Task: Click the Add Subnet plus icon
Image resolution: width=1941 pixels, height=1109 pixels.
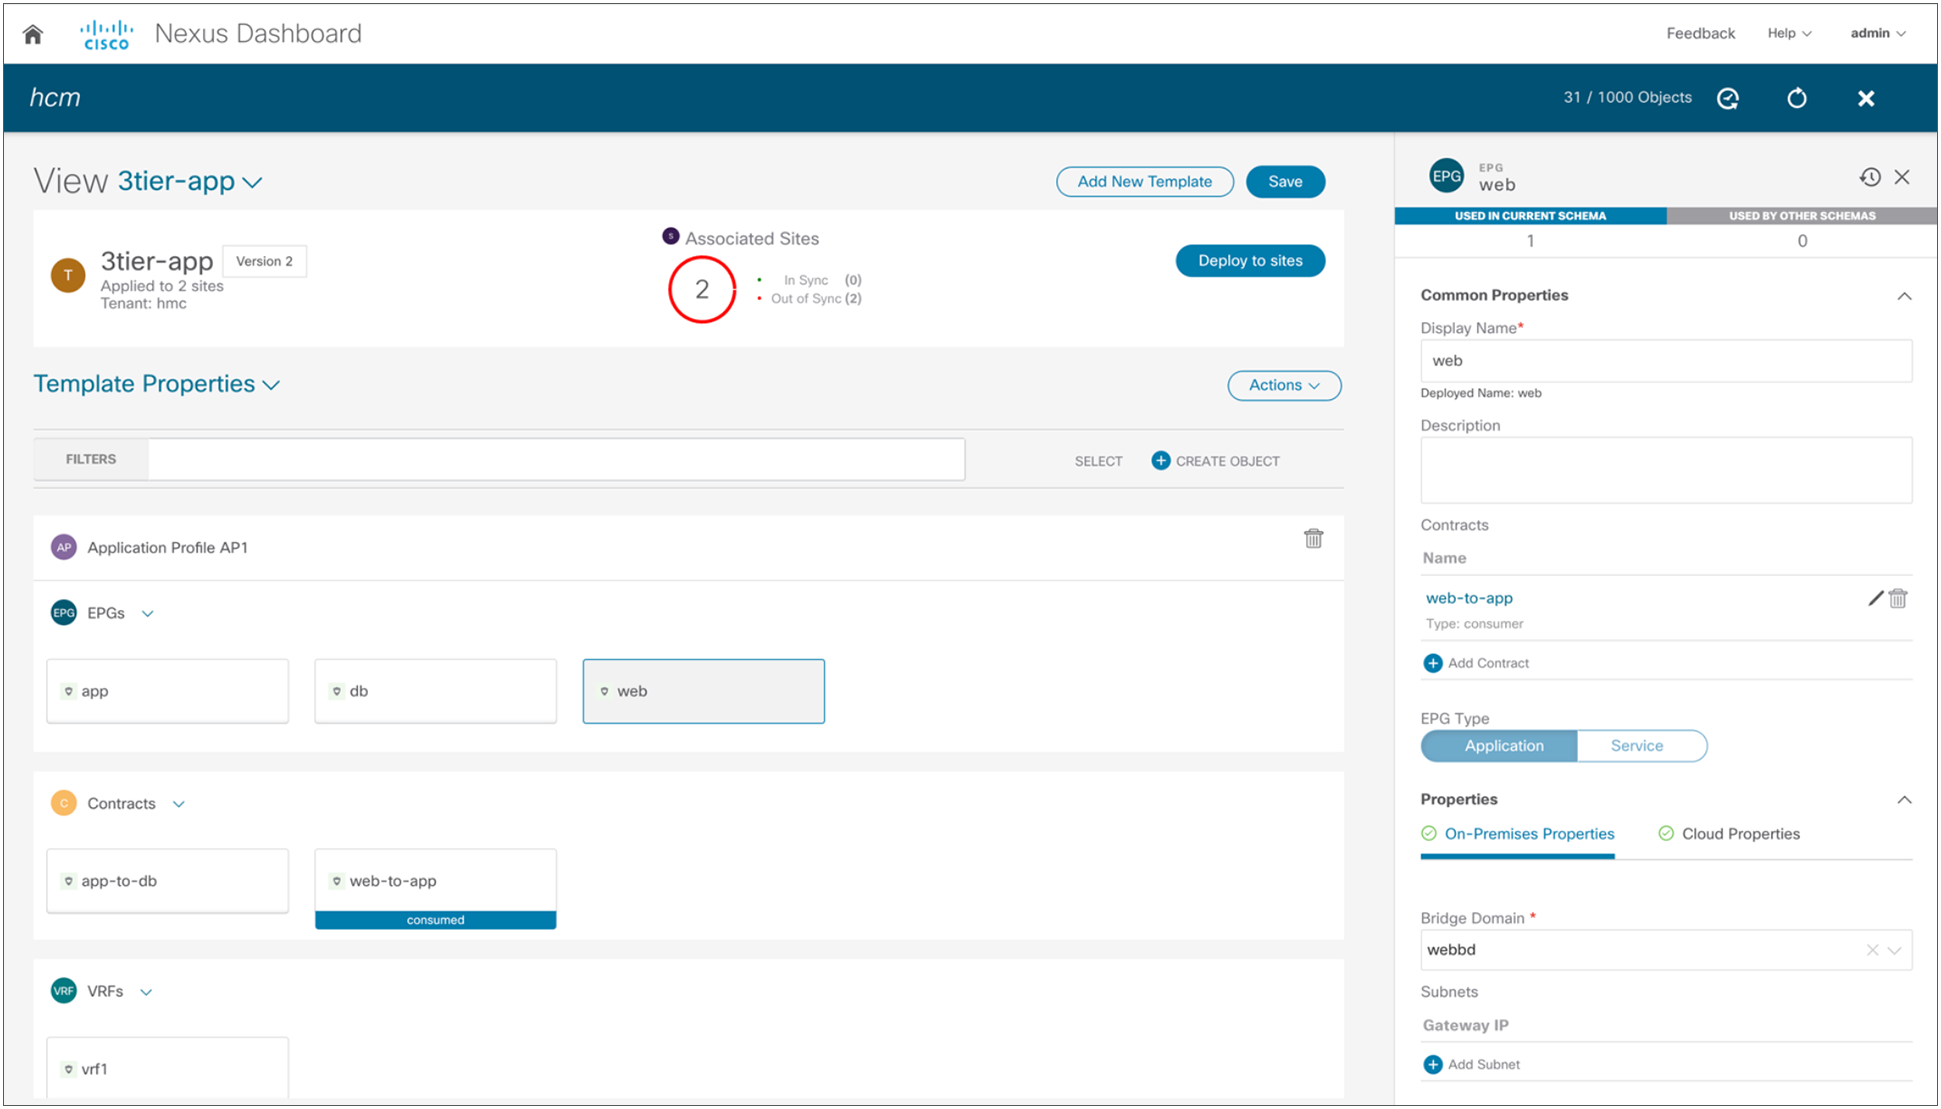Action: tap(1433, 1064)
